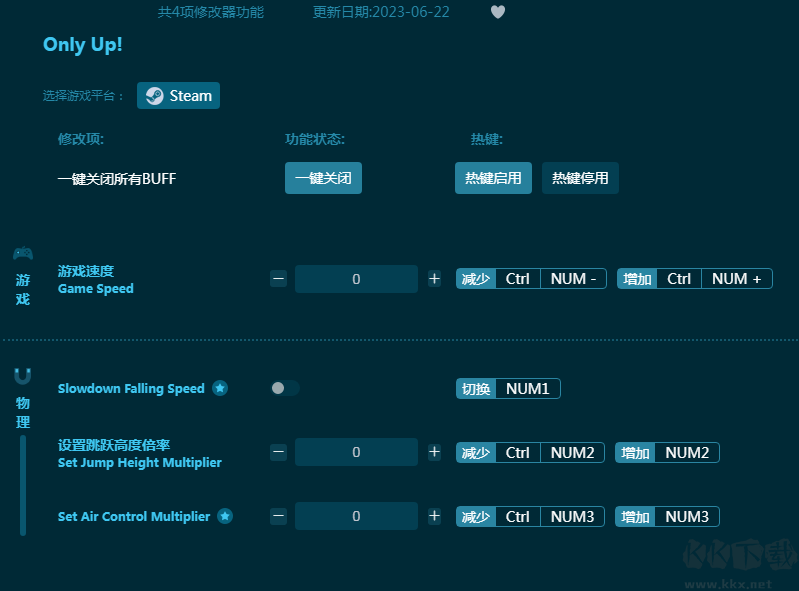Click the 一键关闭 button
This screenshot has width=799, height=591.
(323, 178)
